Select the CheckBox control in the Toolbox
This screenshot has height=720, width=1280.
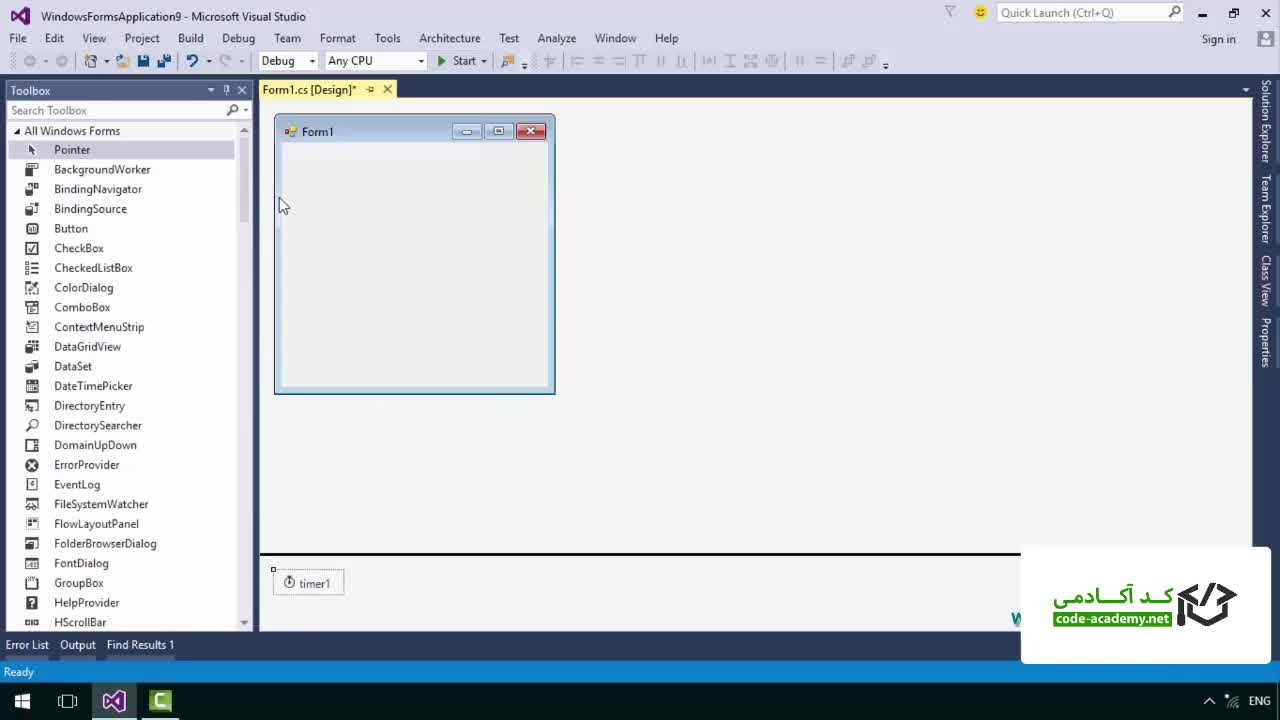[x=78, y=248]
